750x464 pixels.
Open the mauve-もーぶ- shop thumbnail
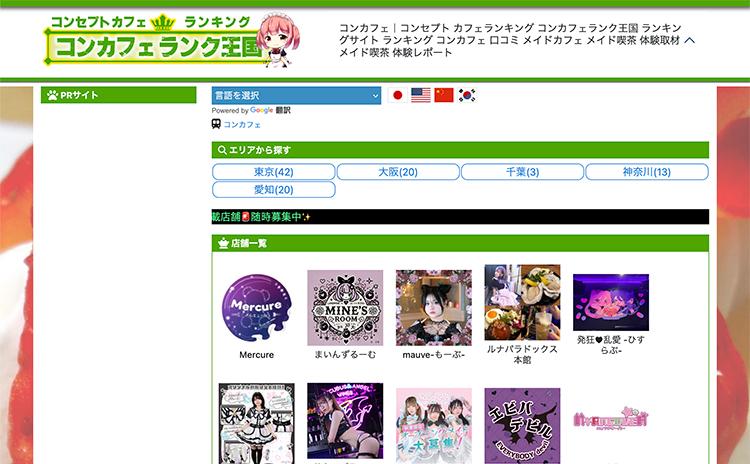click(x=433, y=308)
